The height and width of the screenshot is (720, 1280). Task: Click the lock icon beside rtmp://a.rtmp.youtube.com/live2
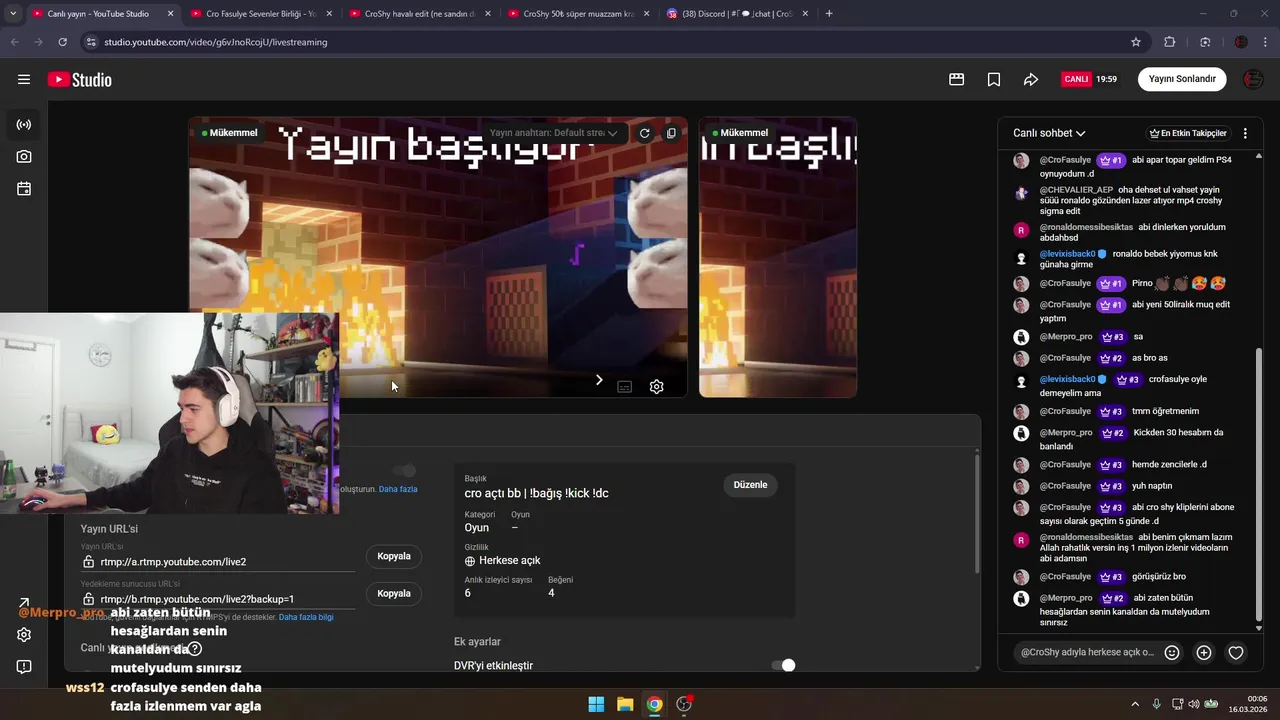coord(89,562)
